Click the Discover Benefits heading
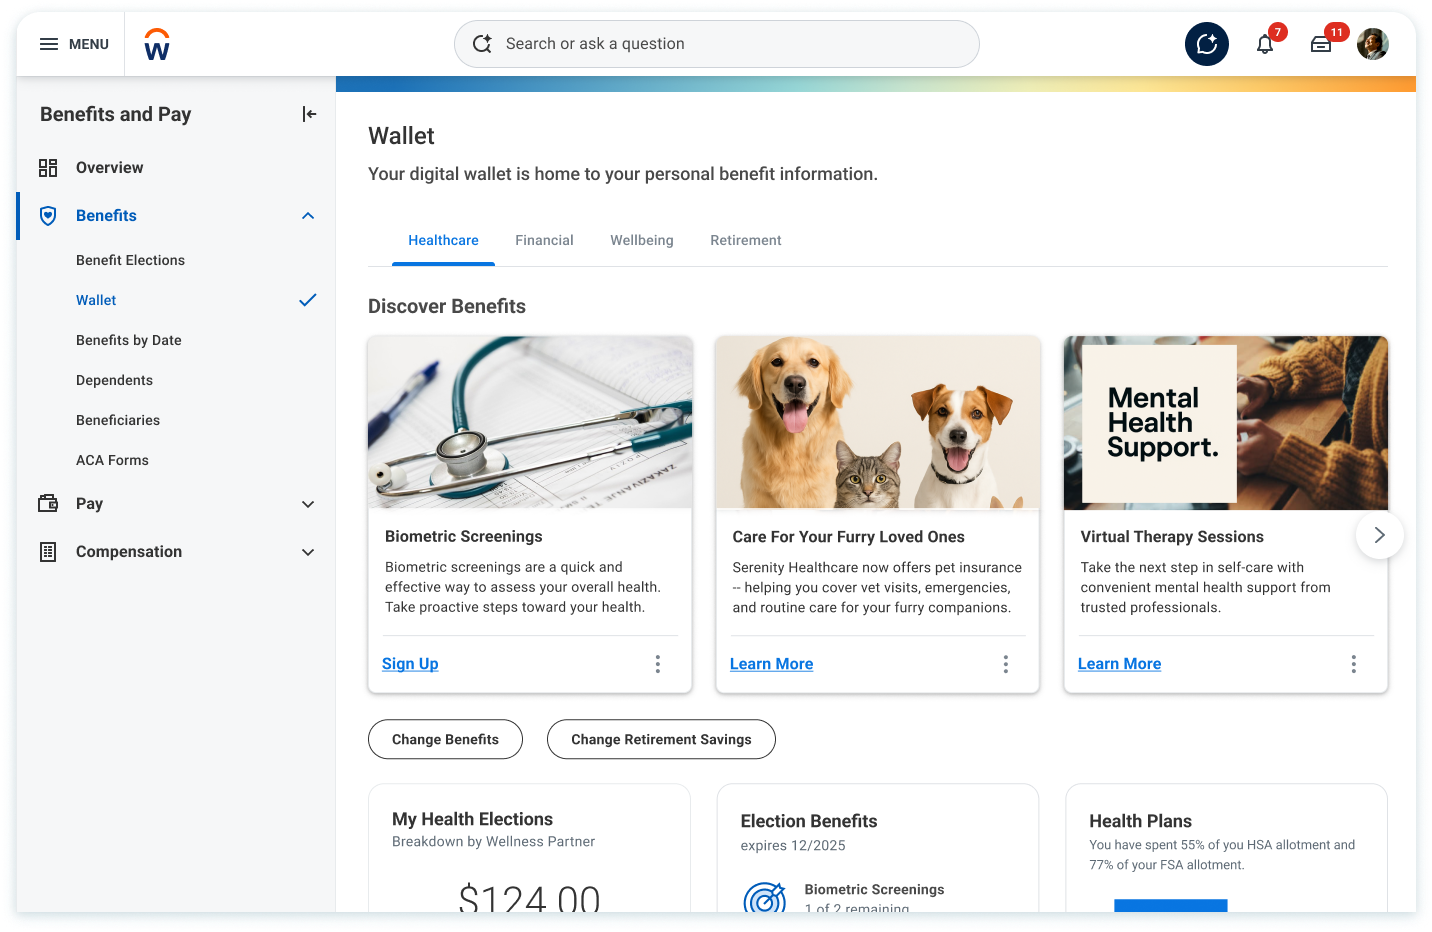The width and height of the screenshot is (1432, 932). (447, 306)
